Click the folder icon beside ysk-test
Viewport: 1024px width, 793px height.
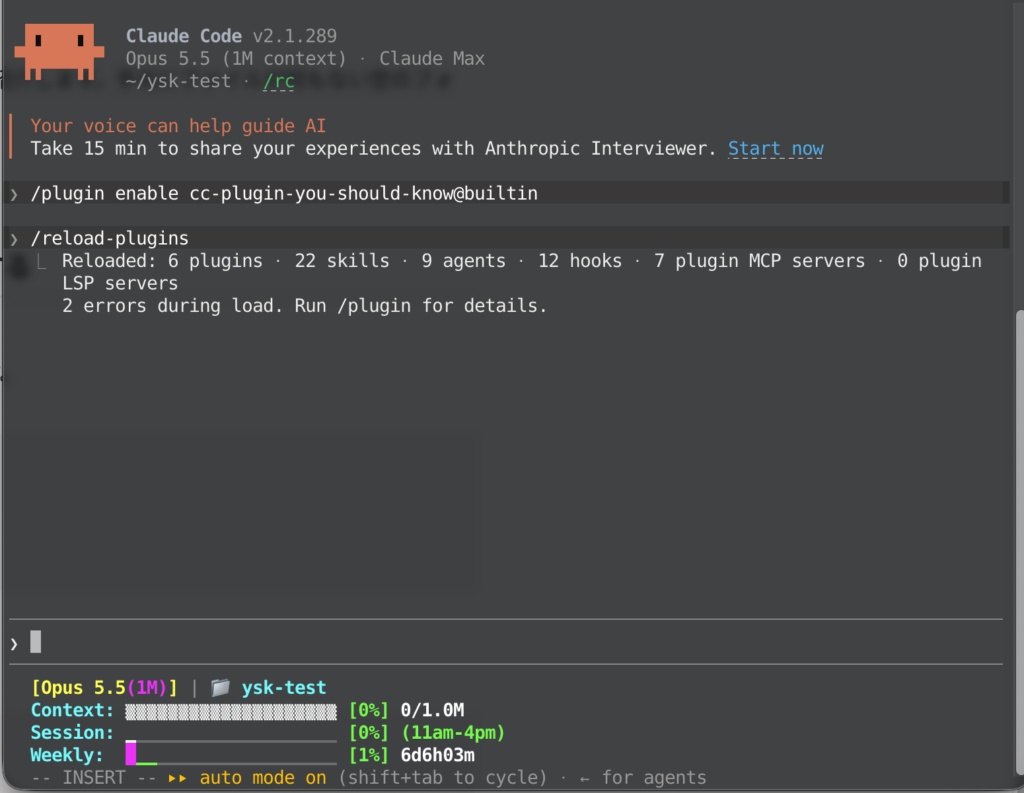coord(220,687)
